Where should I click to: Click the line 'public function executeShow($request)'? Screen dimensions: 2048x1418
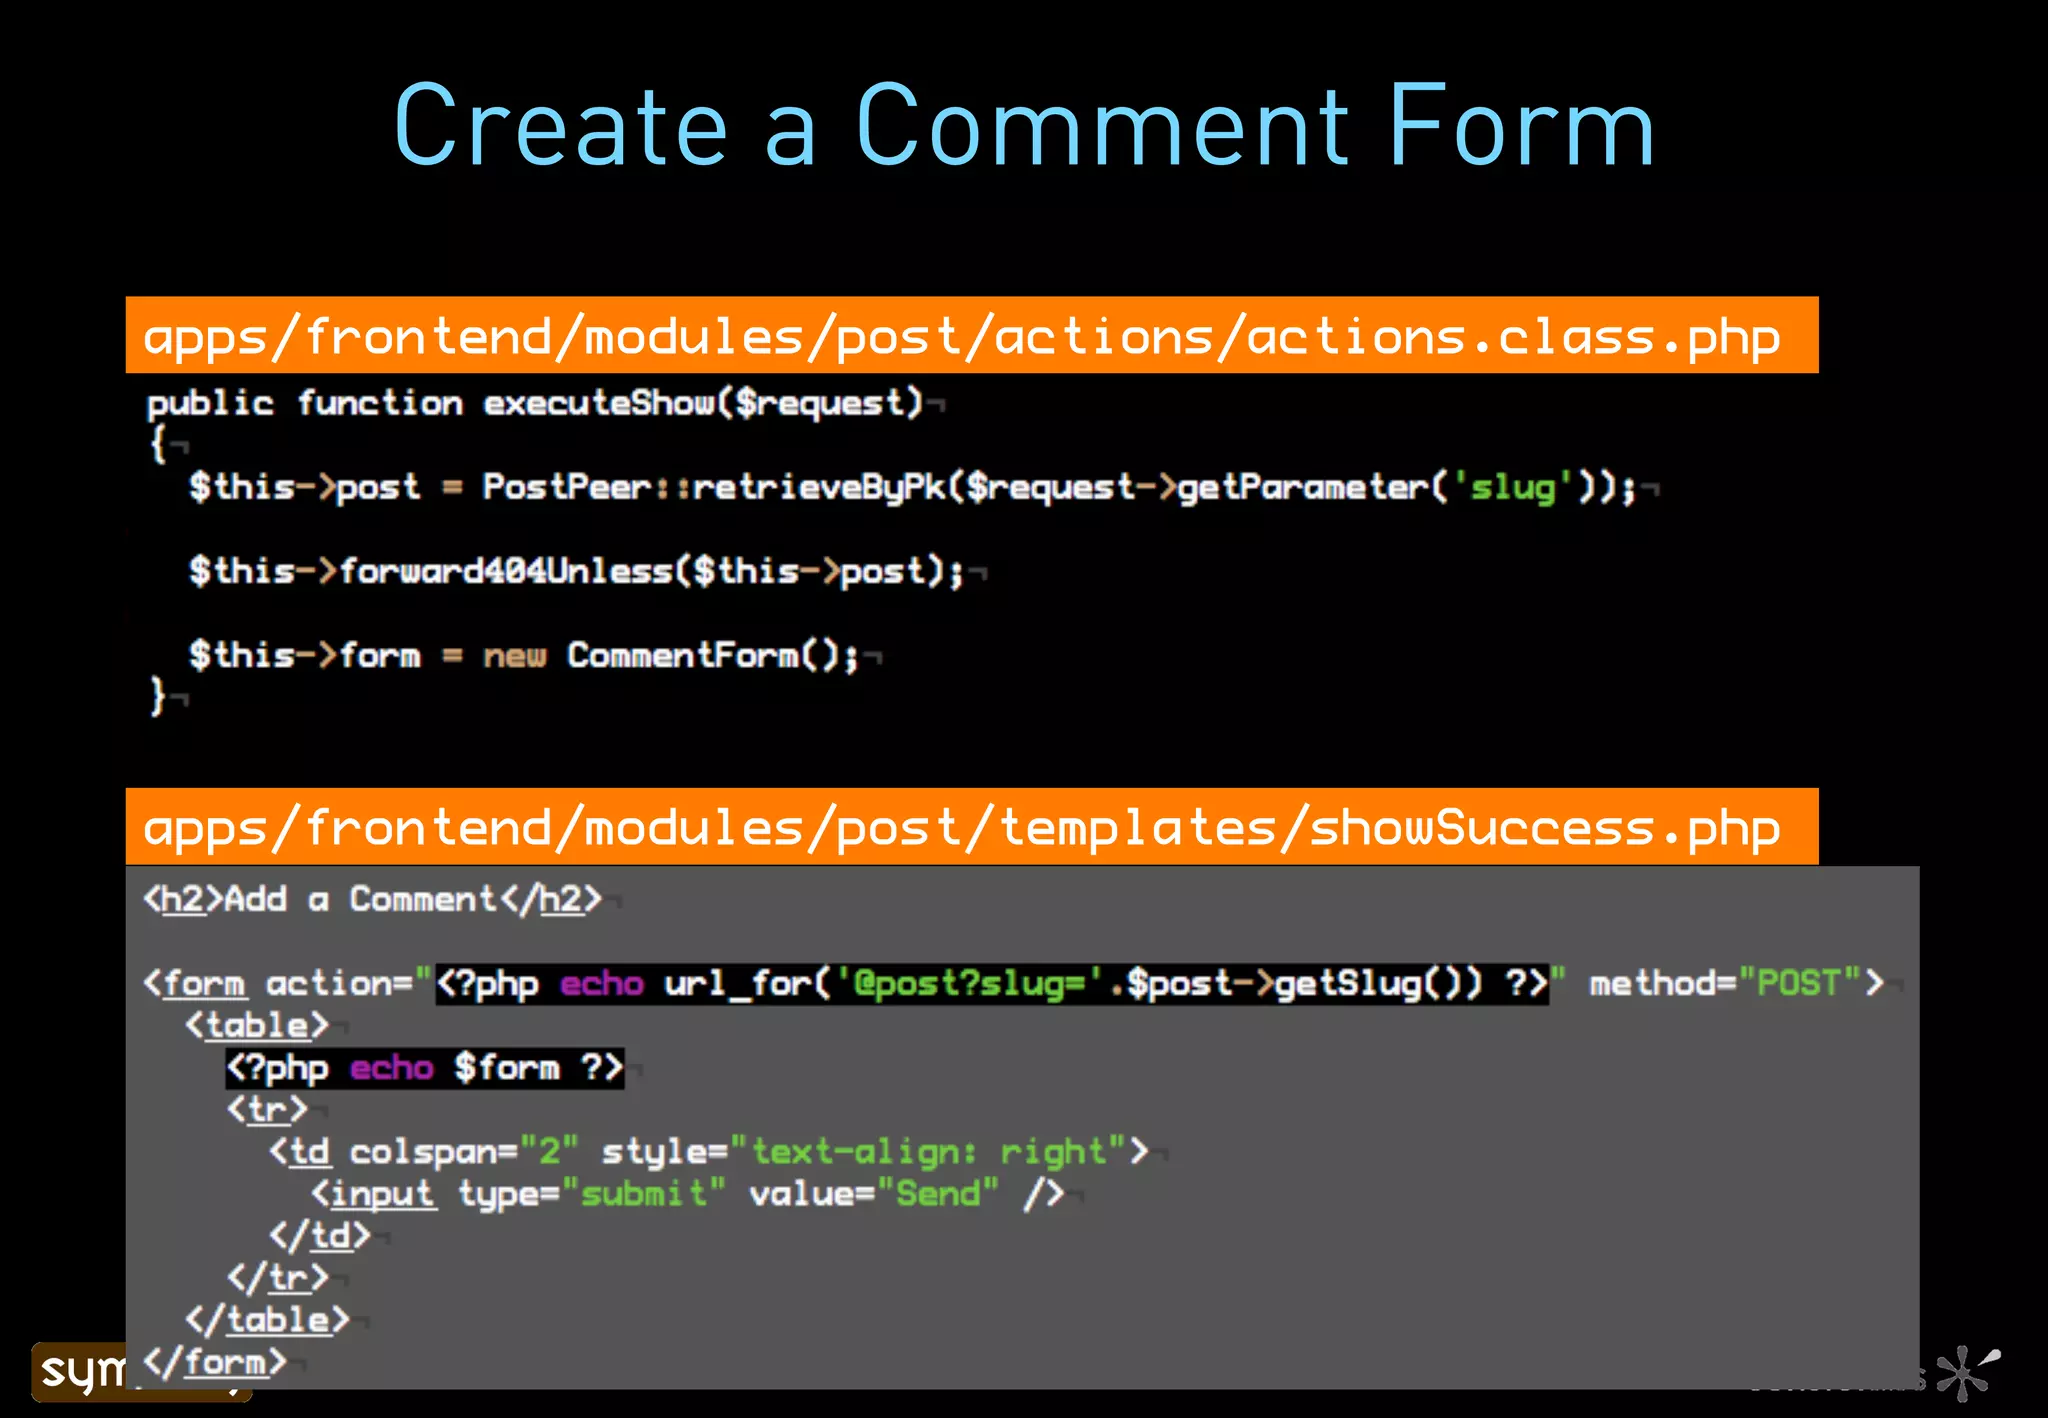click(535, 403)
